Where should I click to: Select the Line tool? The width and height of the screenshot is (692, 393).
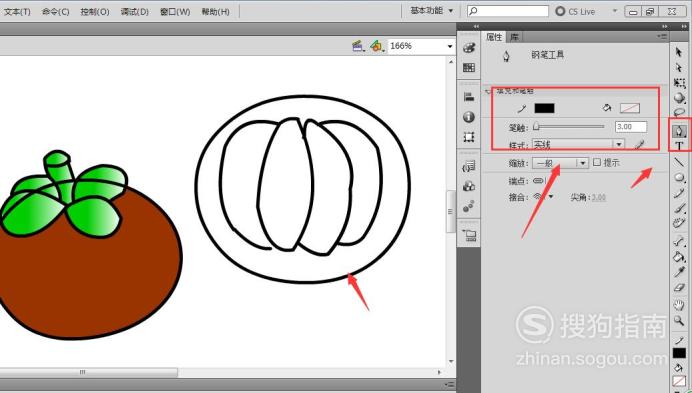click(x=679, y=162)
